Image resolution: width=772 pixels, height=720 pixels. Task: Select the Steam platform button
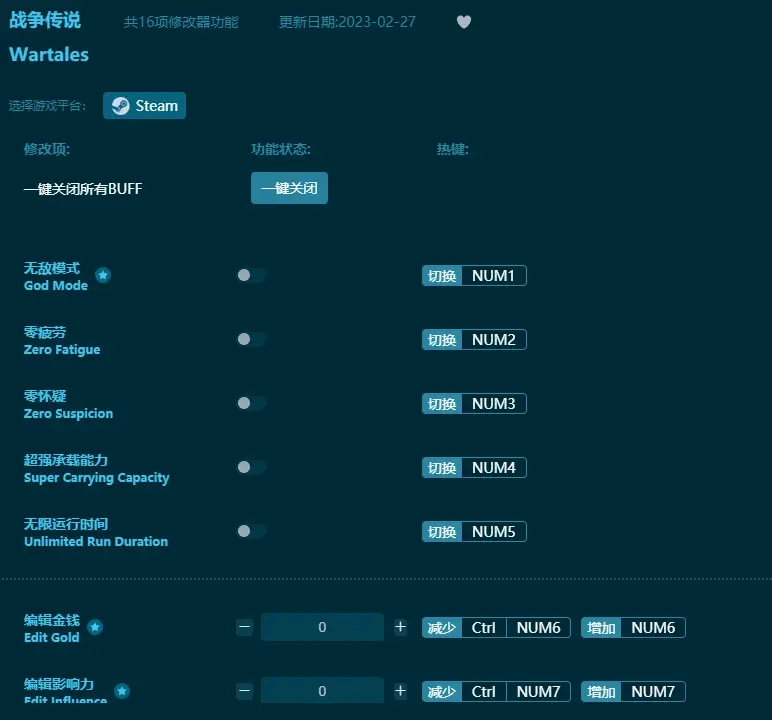pyautogui.click(x=144, y=105)
